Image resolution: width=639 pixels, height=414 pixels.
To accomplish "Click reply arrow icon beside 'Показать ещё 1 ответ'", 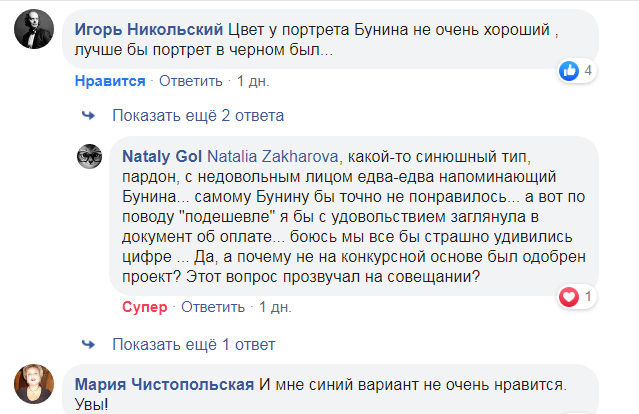I will click(x=90, y=345).
